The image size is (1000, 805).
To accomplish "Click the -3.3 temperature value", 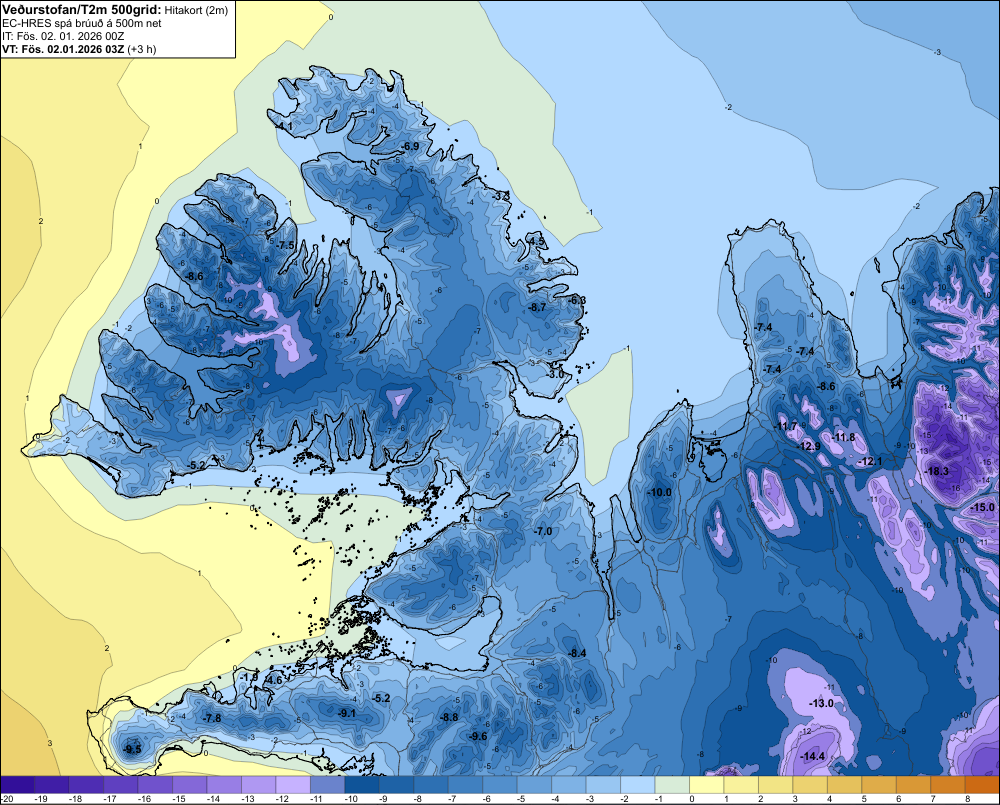I will [502, 196].
